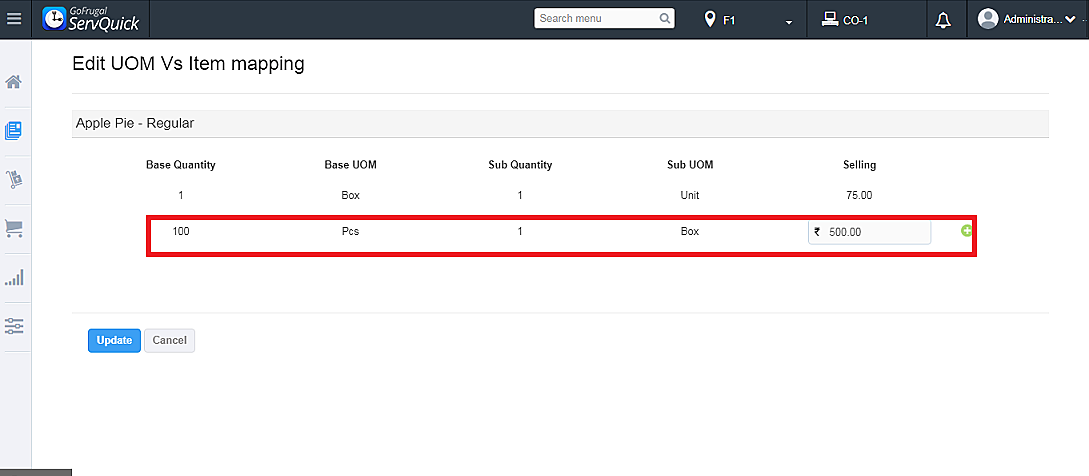Click the Apple Pie - Regular header
The image size is (1089, 476).
tap(135, 123)
